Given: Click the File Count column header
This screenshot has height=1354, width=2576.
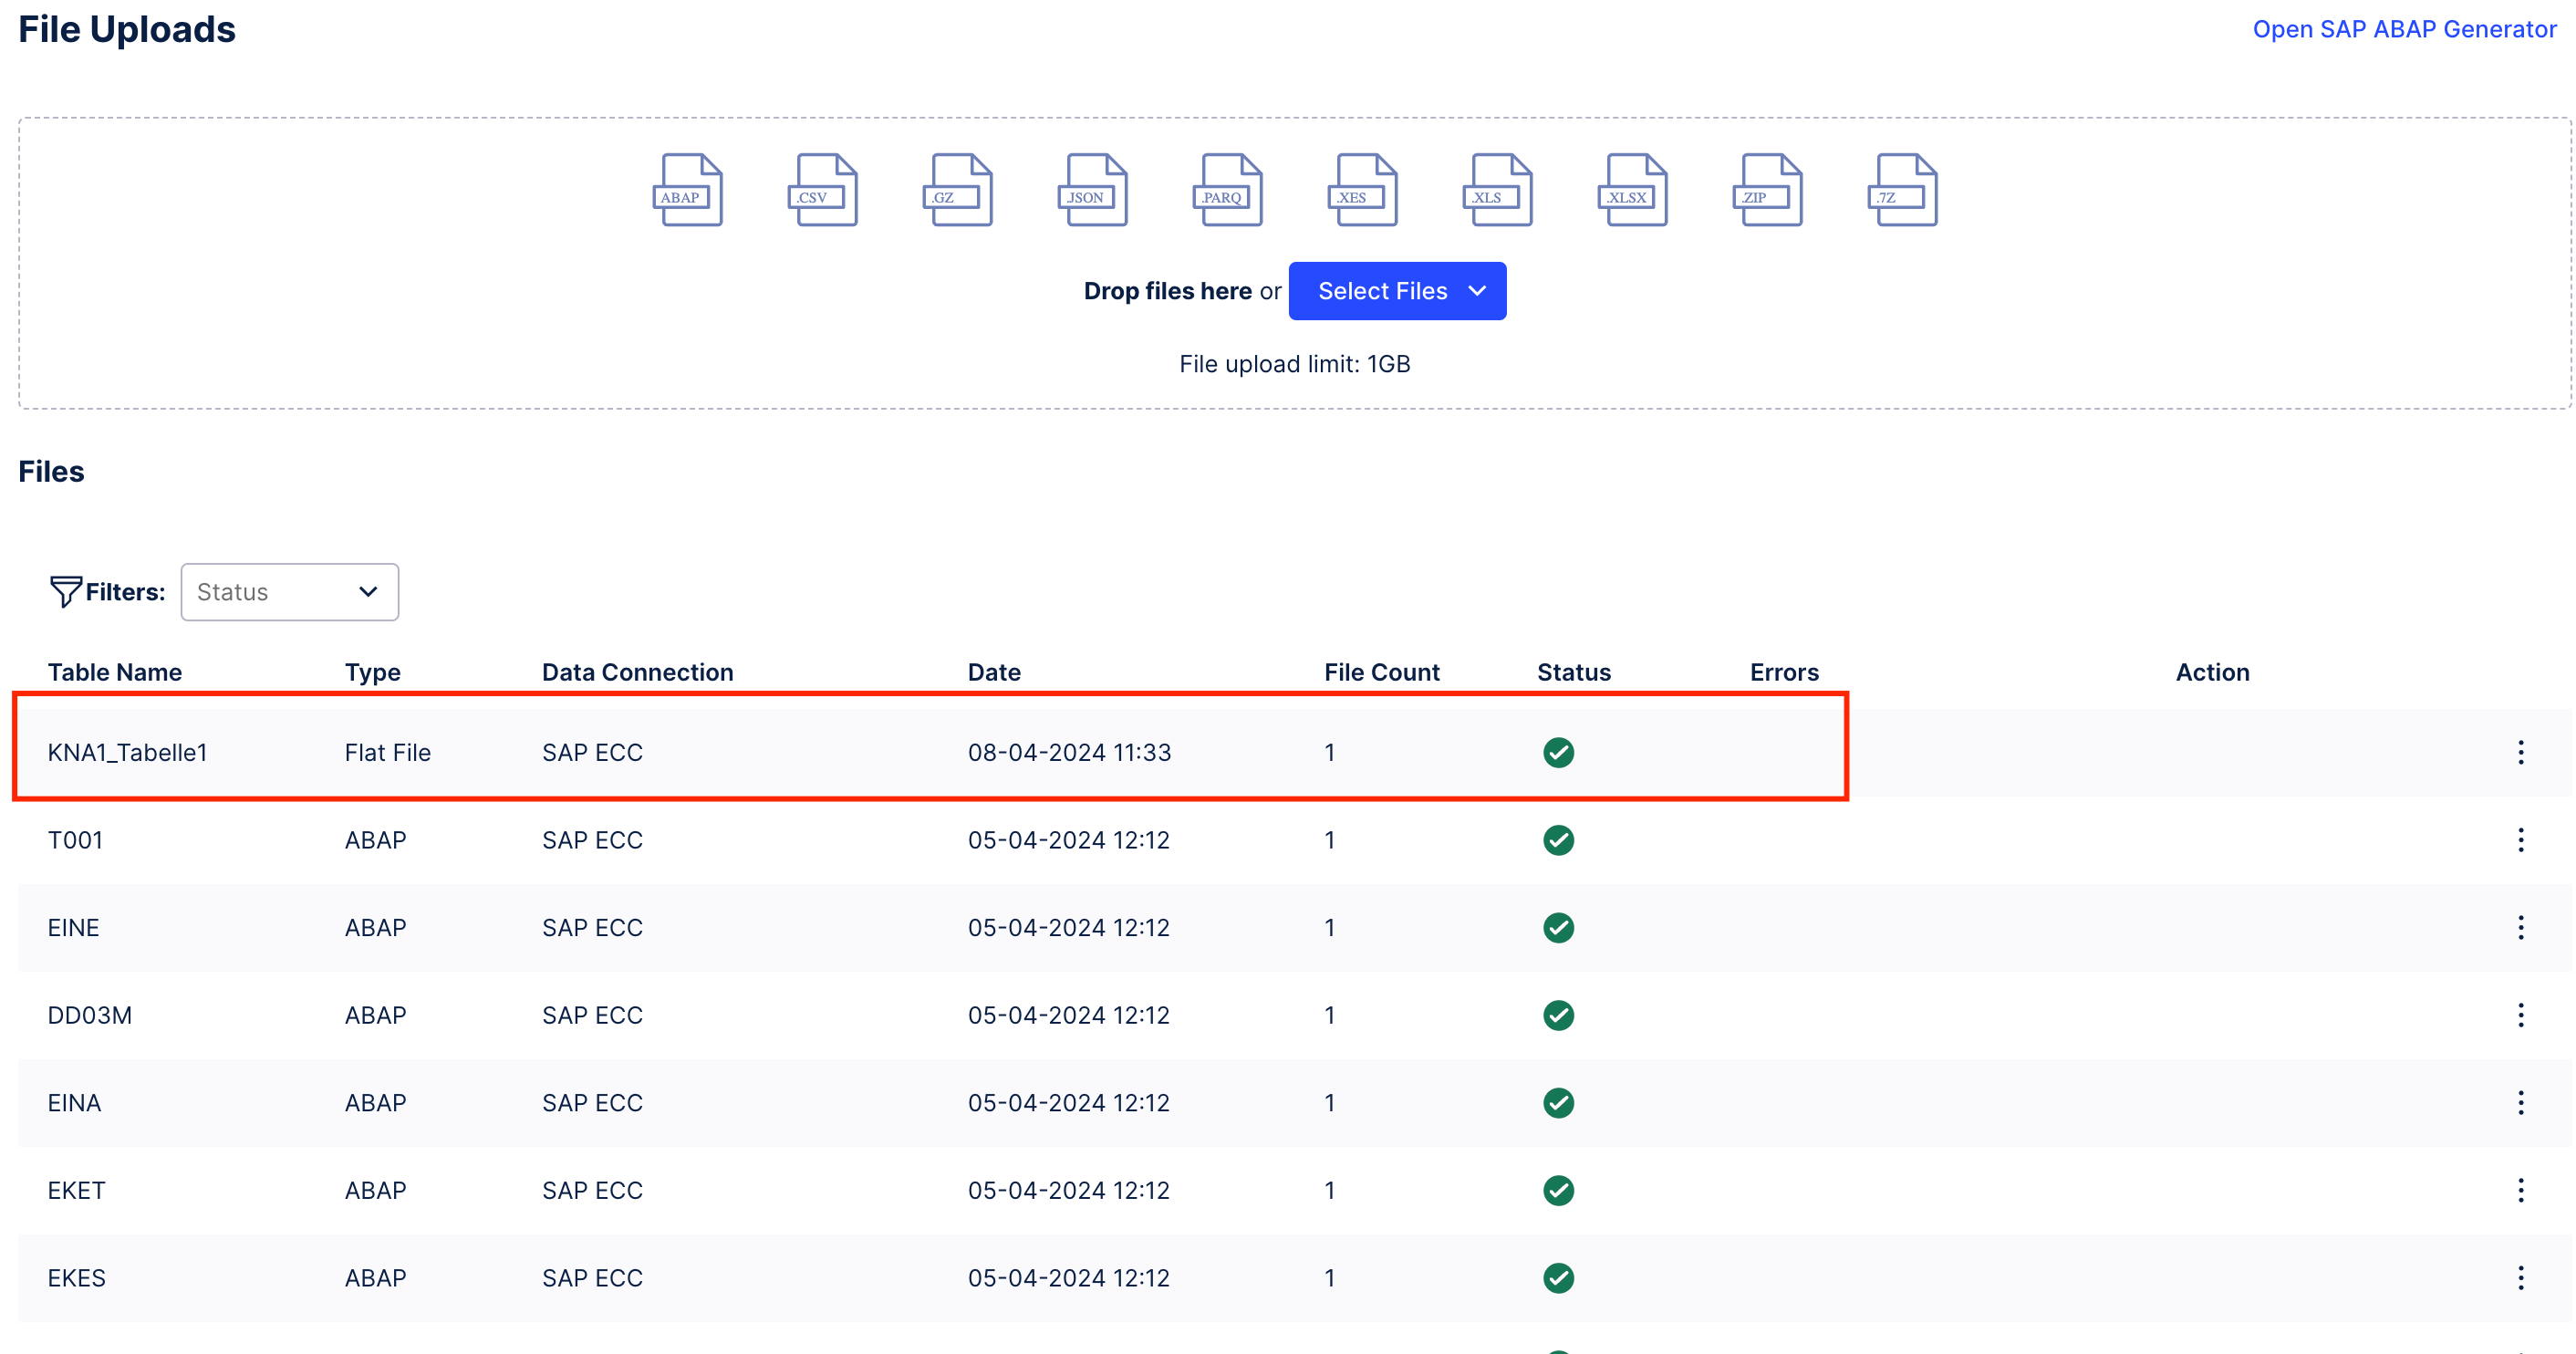Looking at the screenshot, I should click(1382, 672).
